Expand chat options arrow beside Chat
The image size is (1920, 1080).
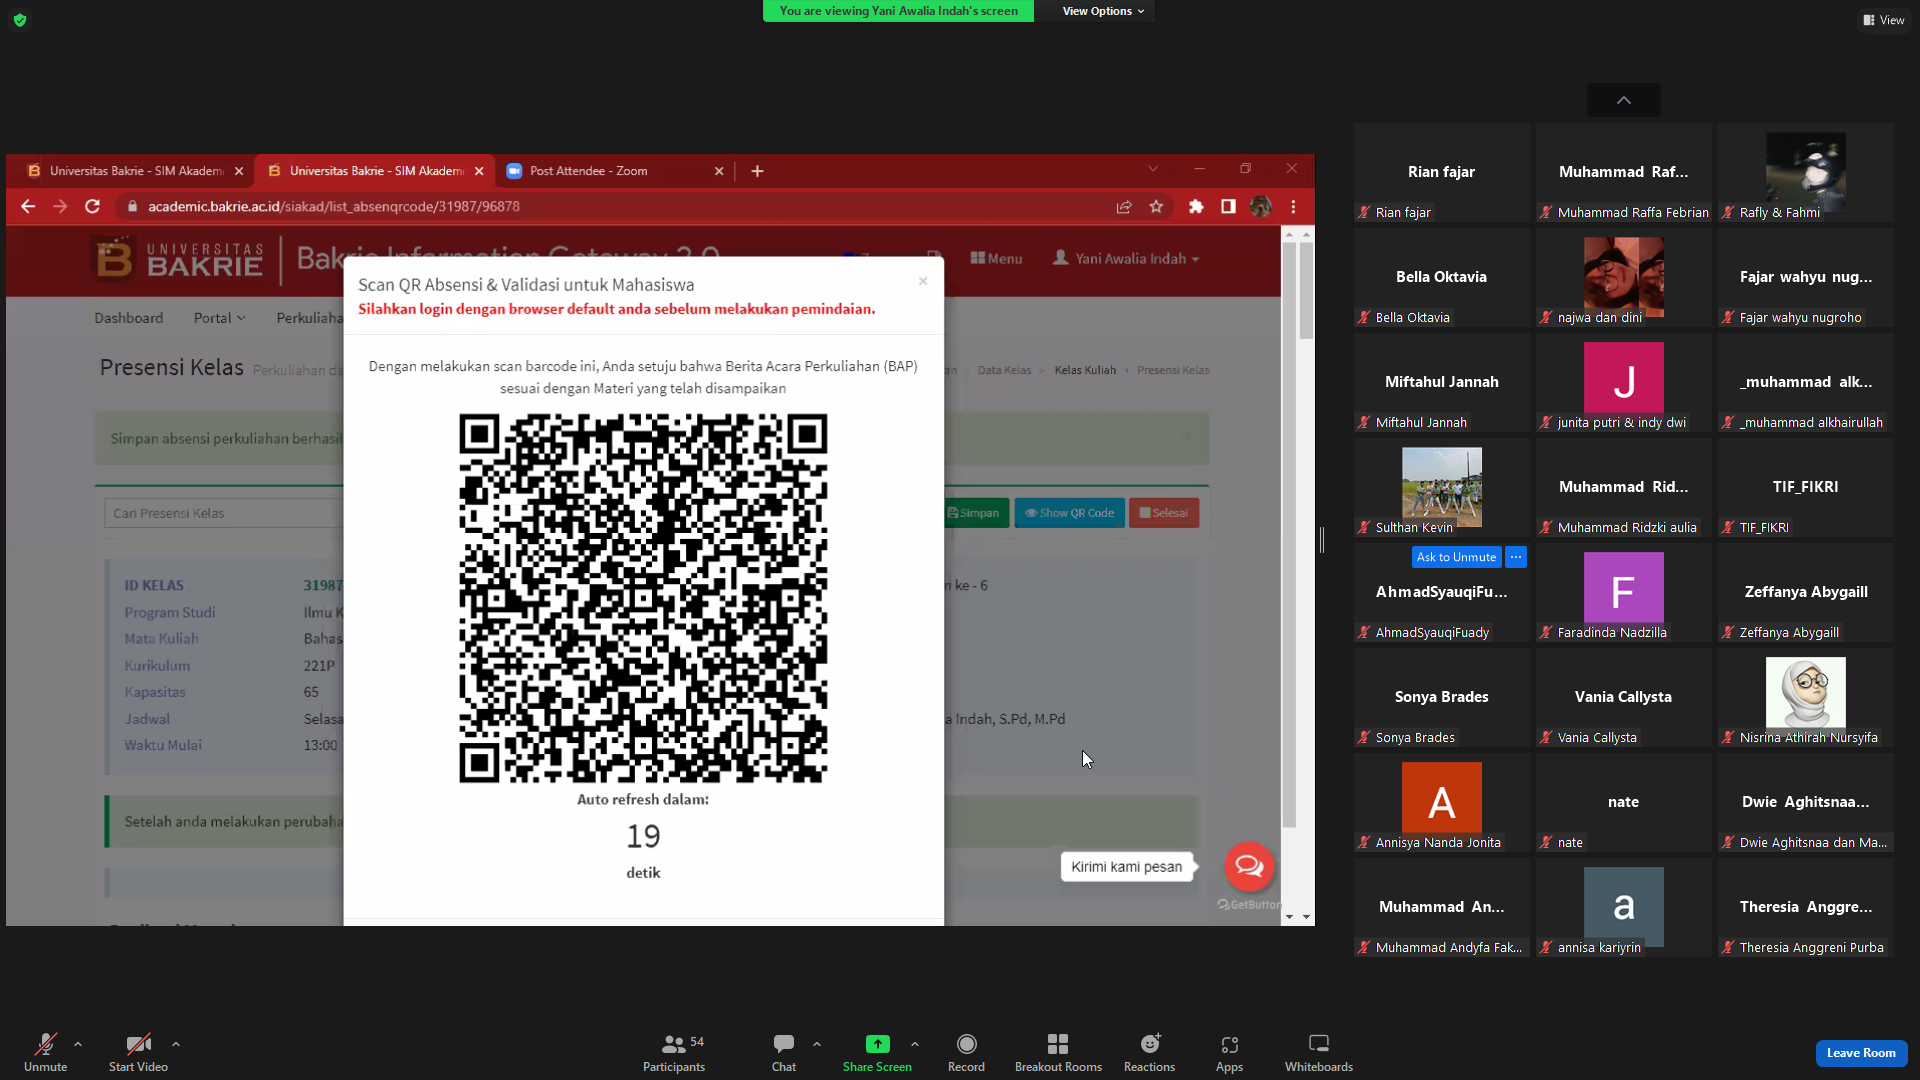tap(817, 1044)
